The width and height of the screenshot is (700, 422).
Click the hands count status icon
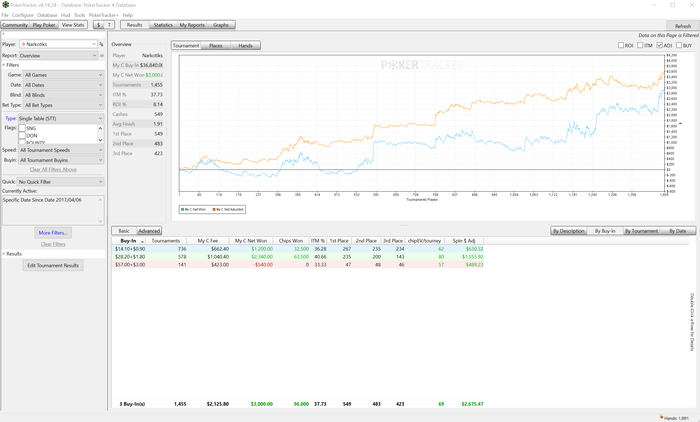tap(661, 417)
